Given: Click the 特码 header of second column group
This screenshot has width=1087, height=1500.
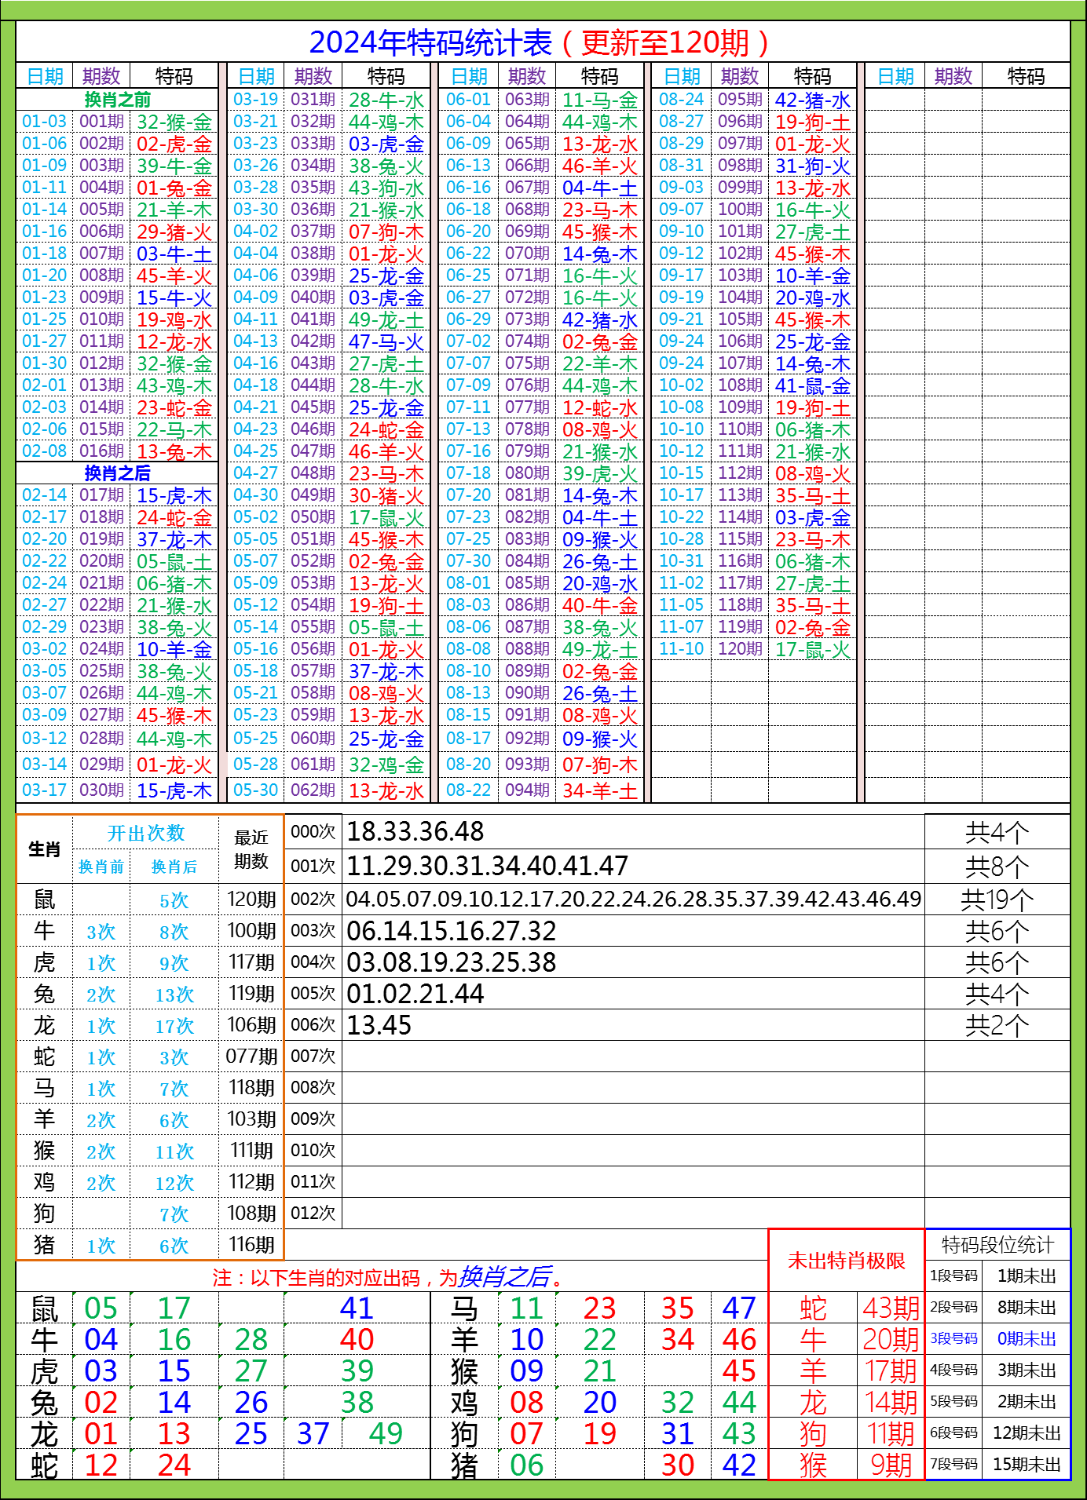Looking at the screenshot, I should click(386, 74).
